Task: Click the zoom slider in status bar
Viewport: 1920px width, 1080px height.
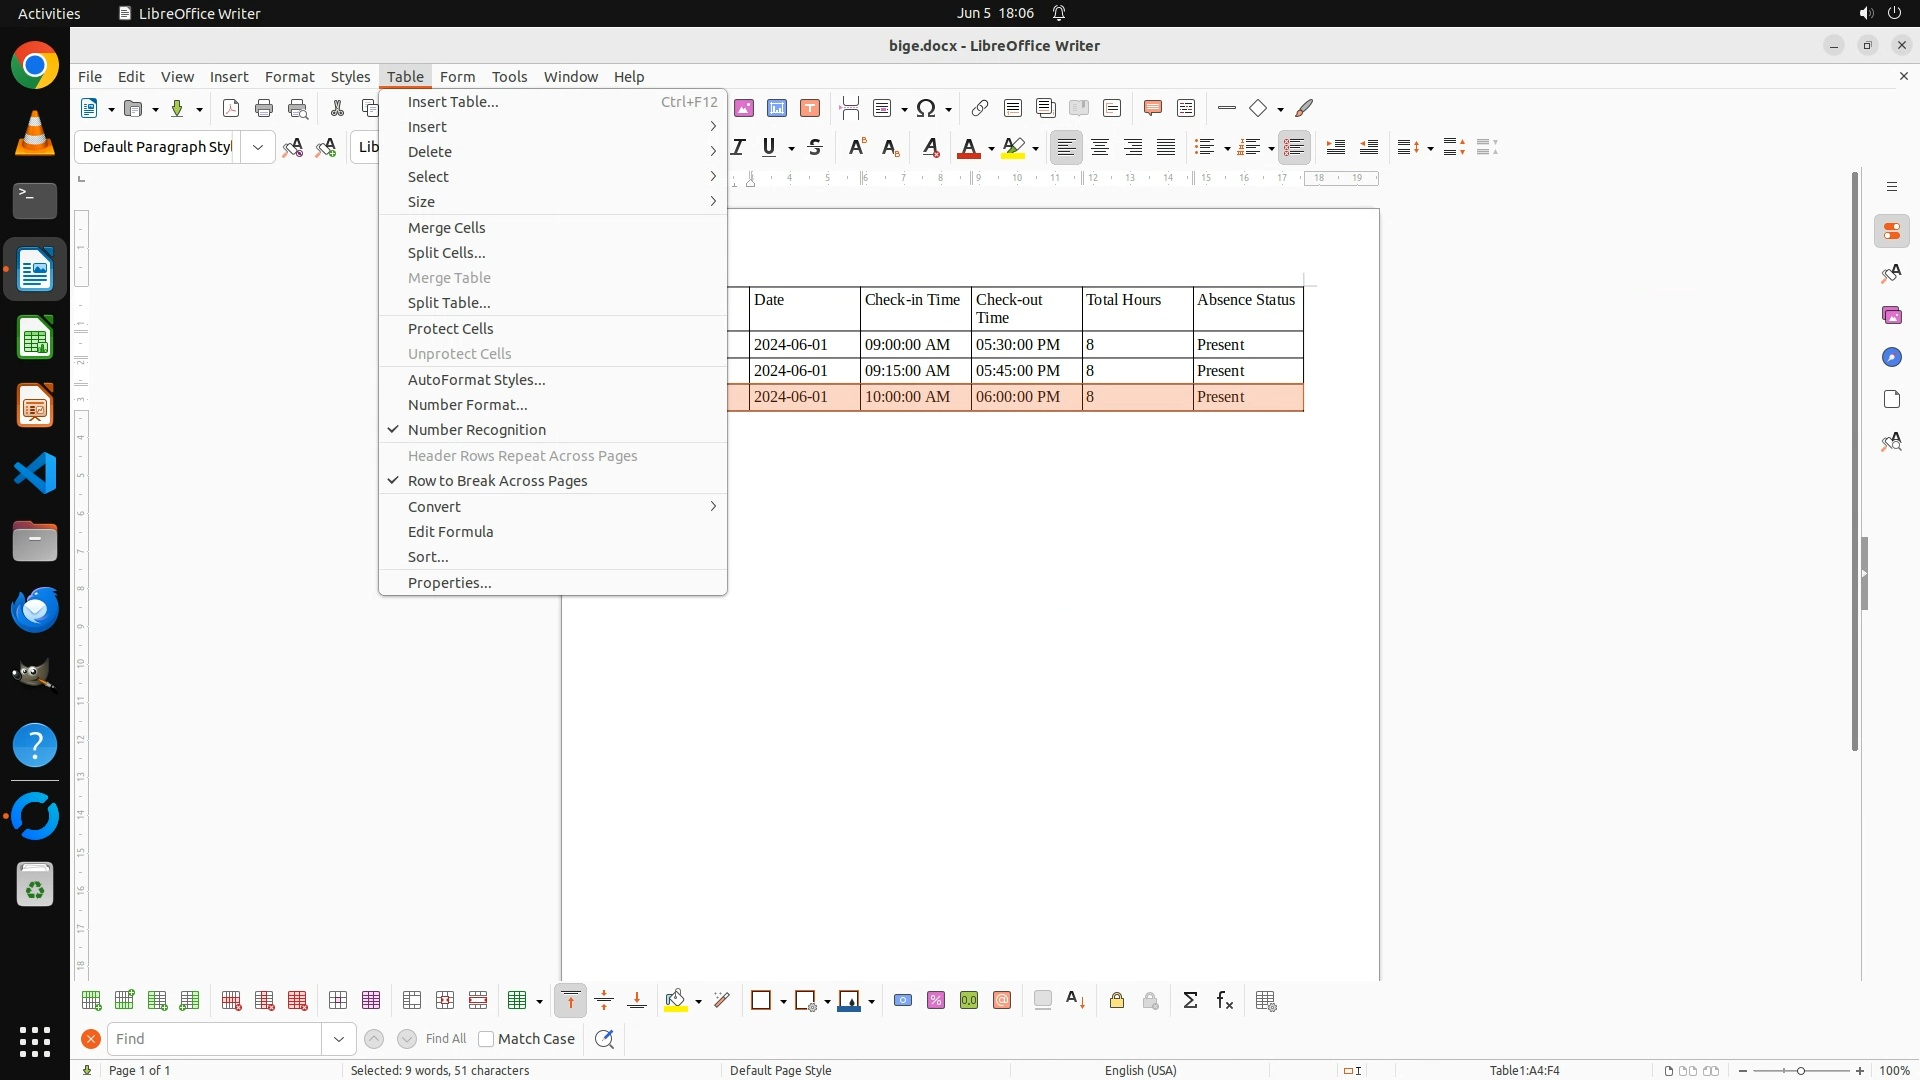Action: coord(1800,1071)
